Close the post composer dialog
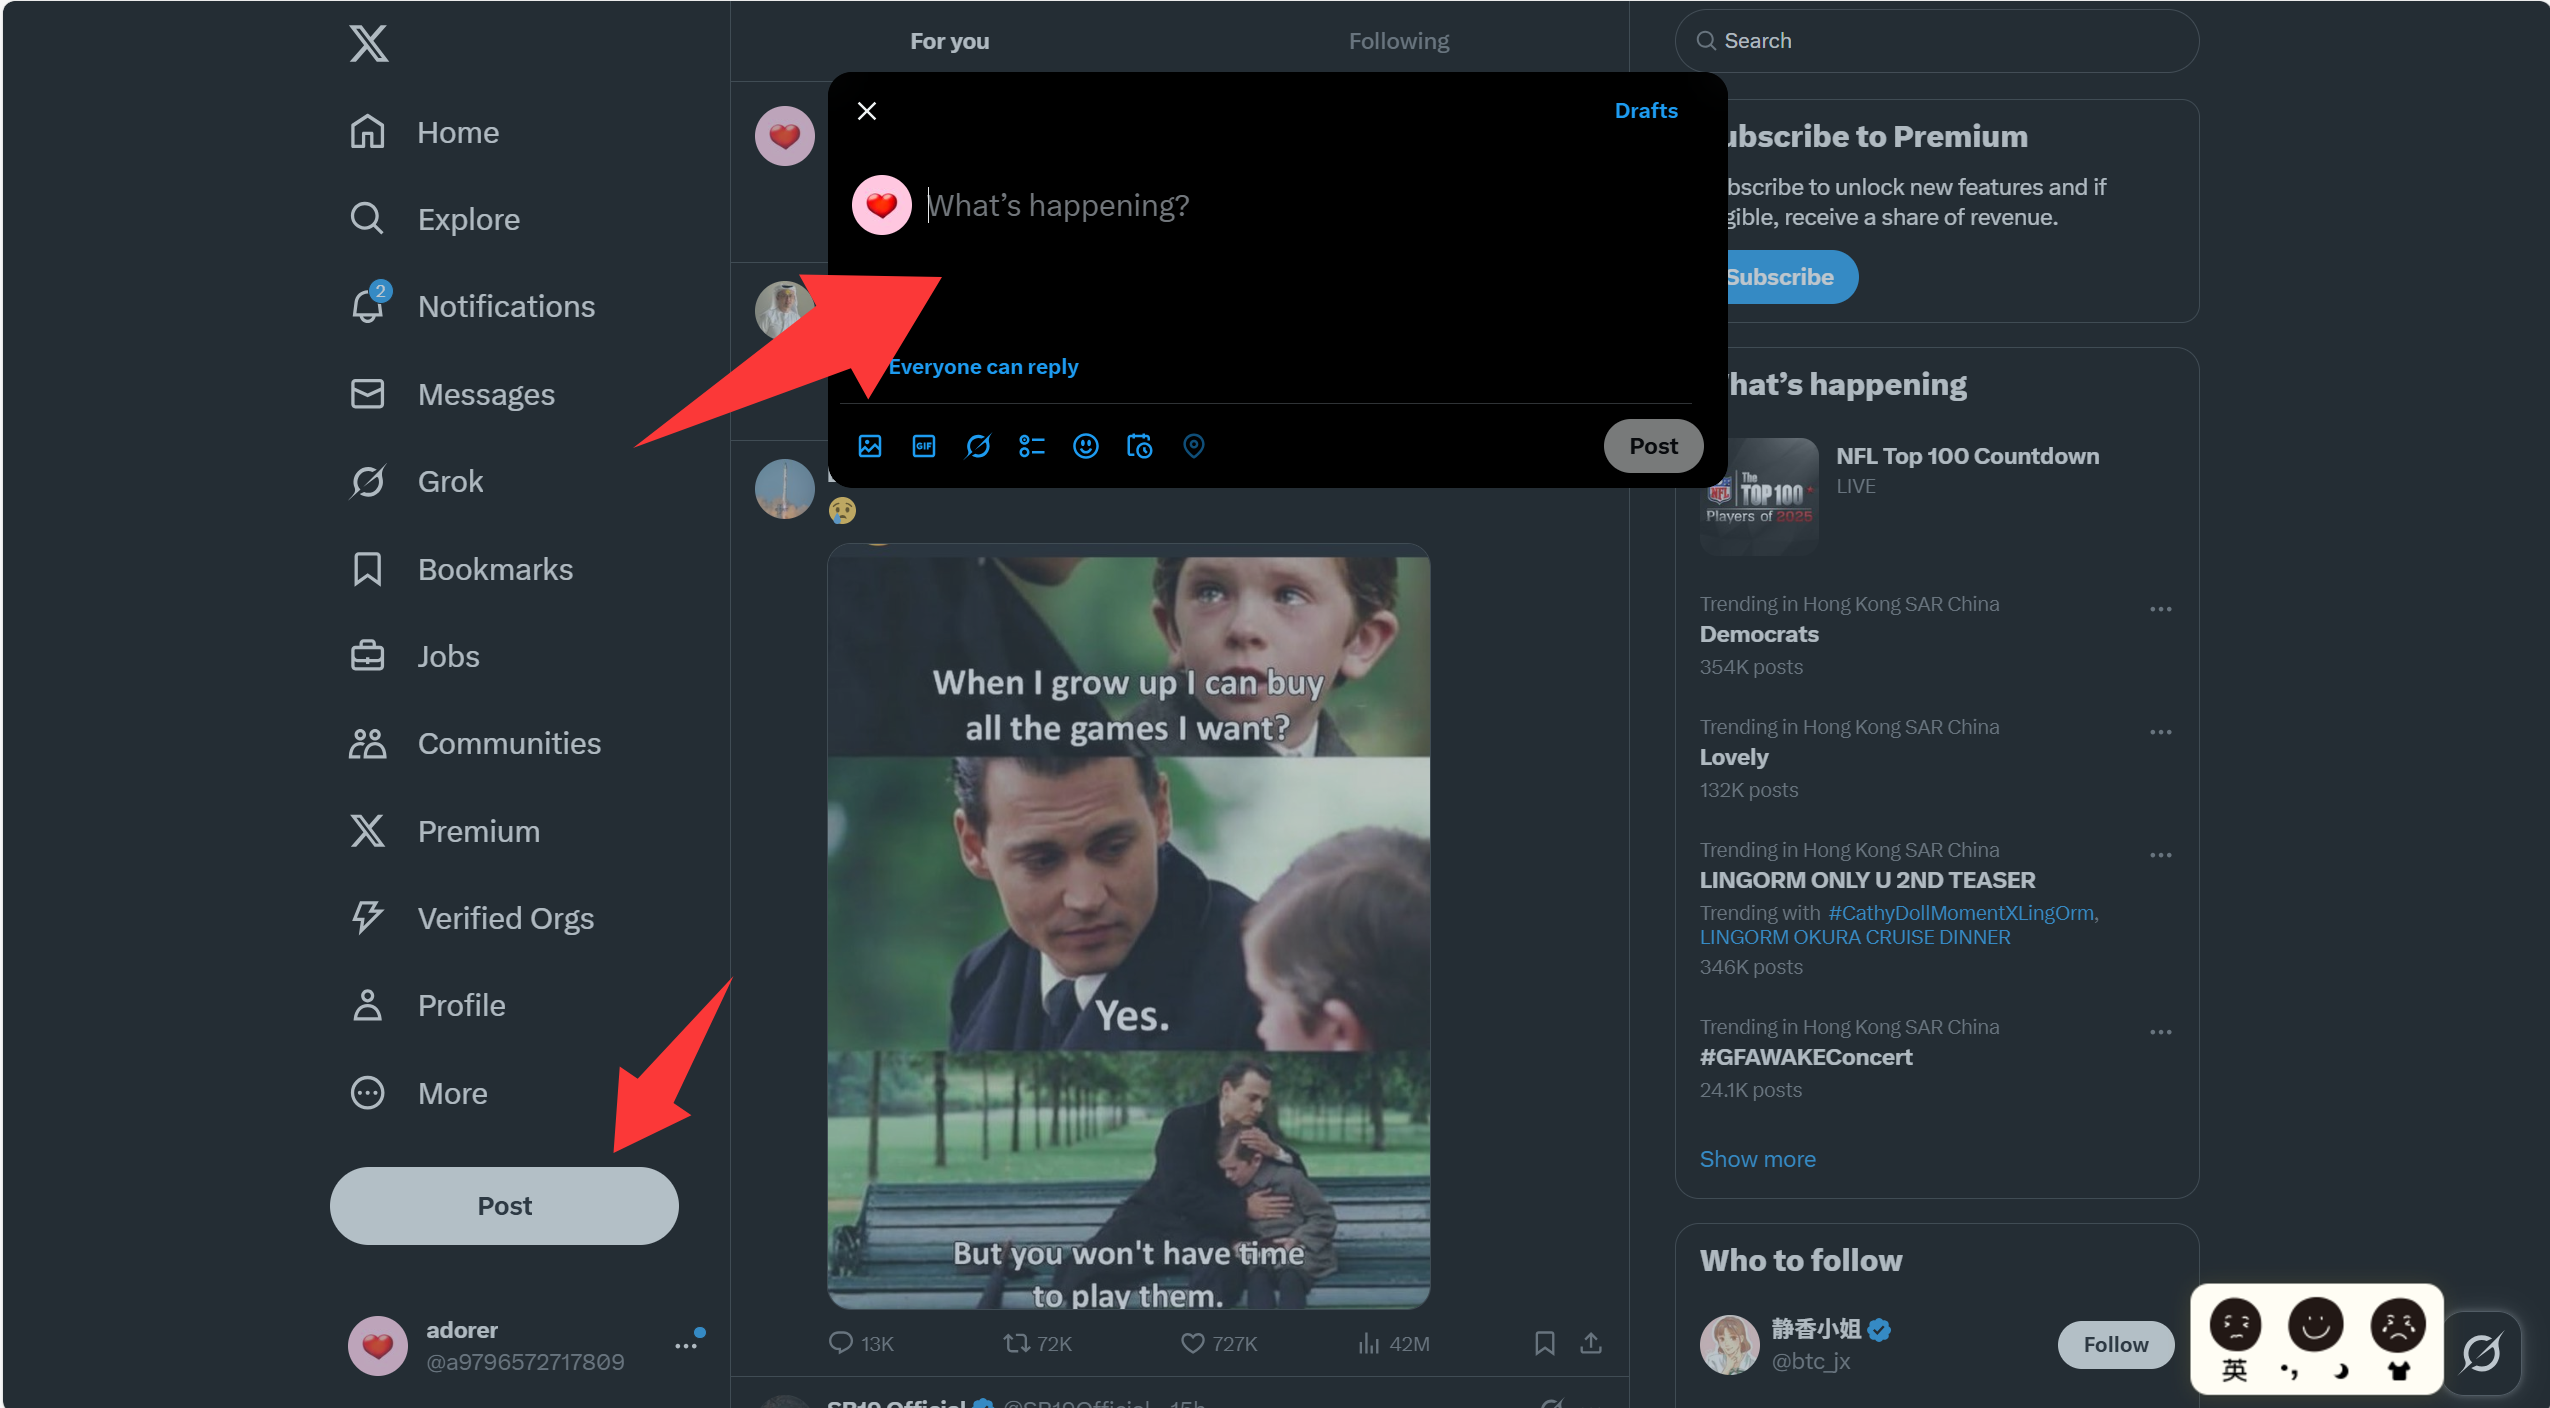 (x=866, y=111)
